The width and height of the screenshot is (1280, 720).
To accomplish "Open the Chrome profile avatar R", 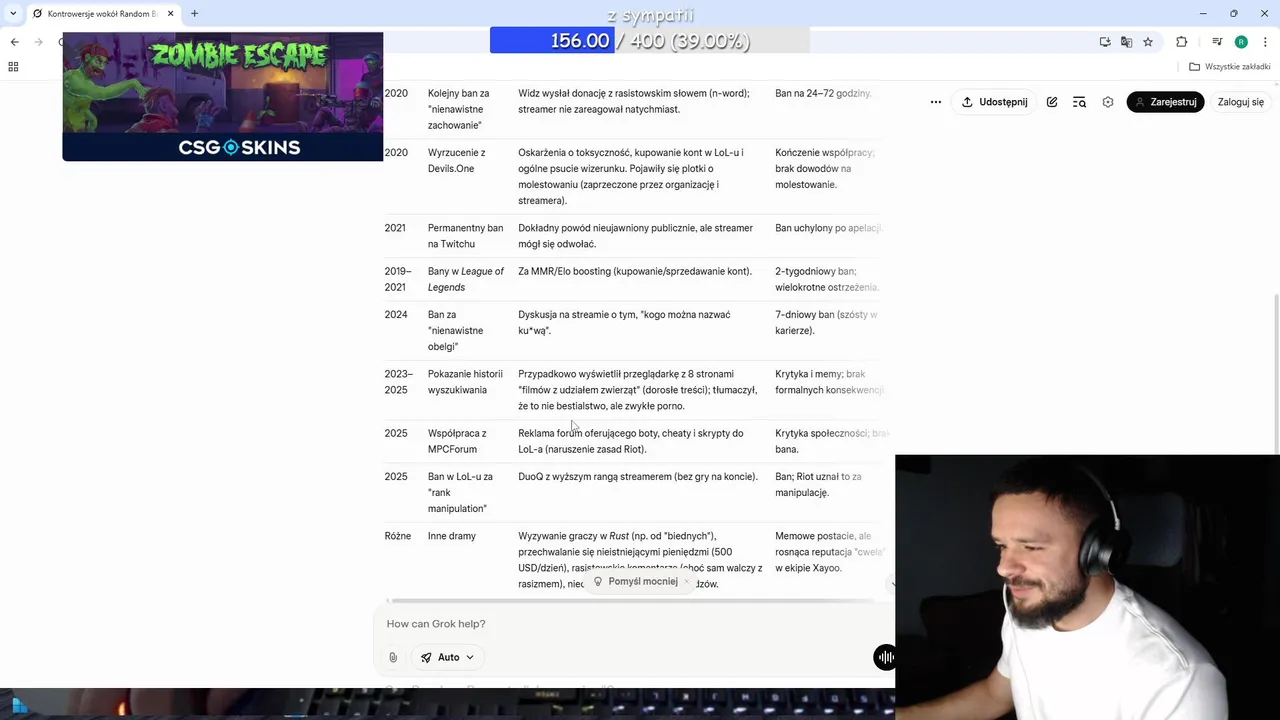I will (x=1241, y=42).
